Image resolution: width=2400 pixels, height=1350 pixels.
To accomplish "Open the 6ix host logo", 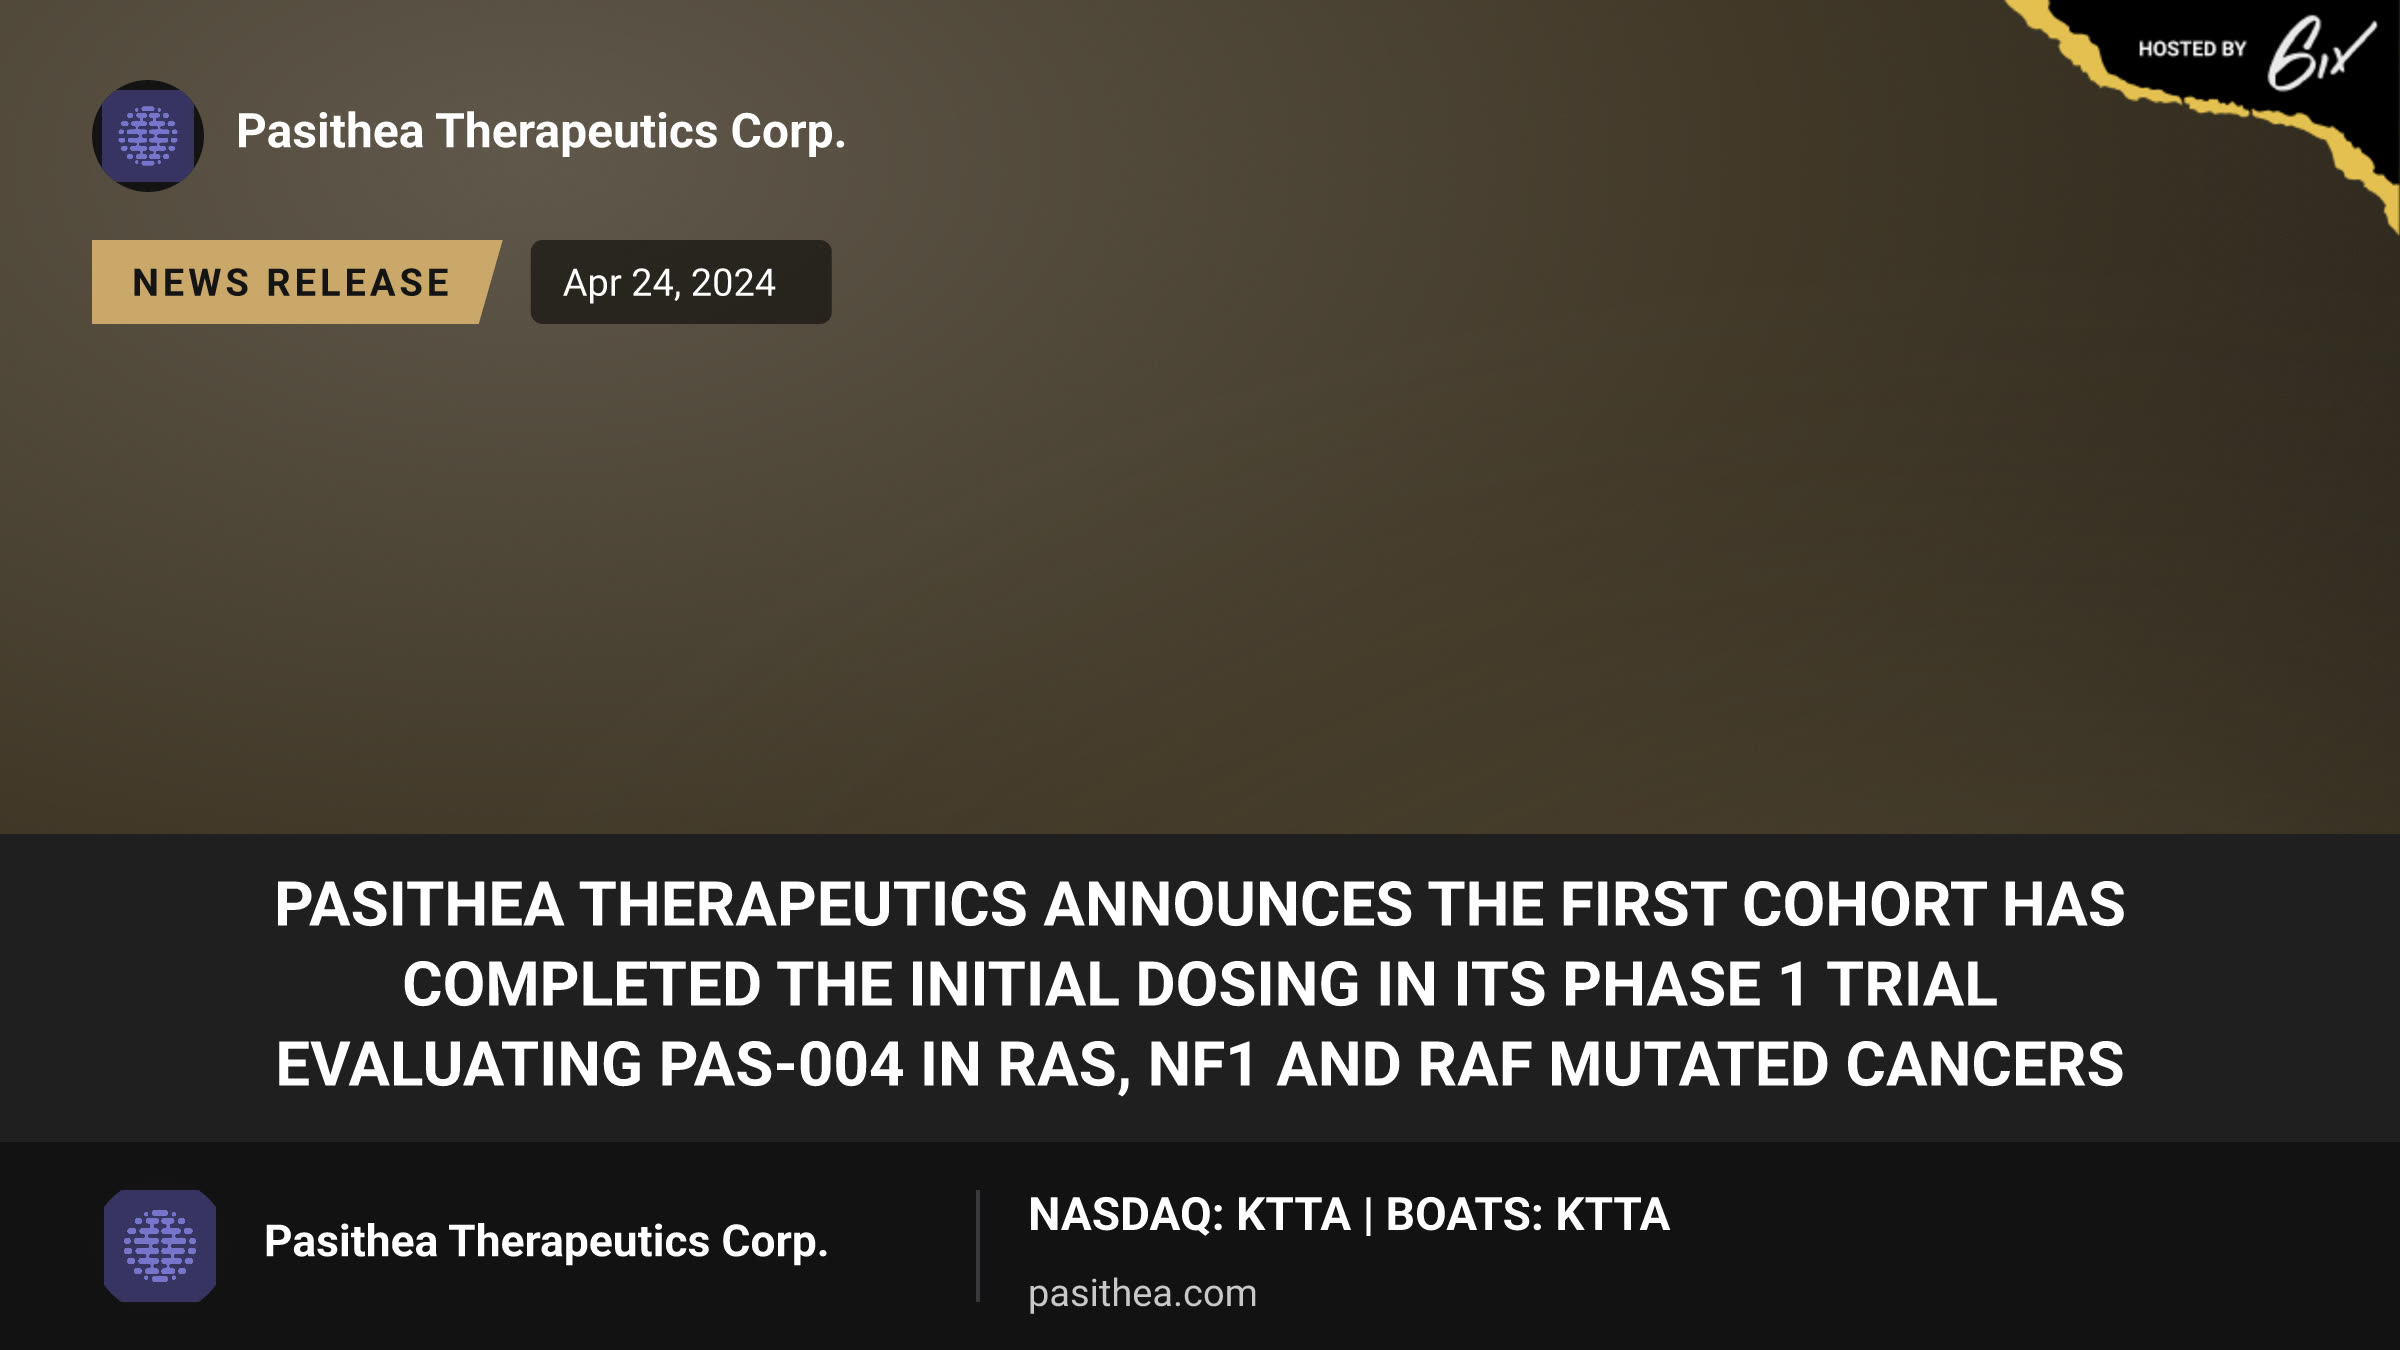I will (x=2320, y=52).
